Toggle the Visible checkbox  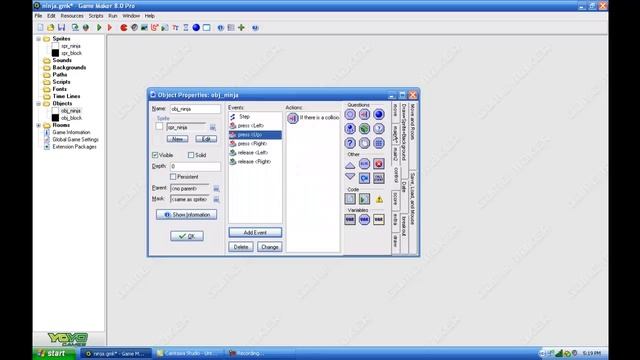pyautogui.click(x=155, y=155)
